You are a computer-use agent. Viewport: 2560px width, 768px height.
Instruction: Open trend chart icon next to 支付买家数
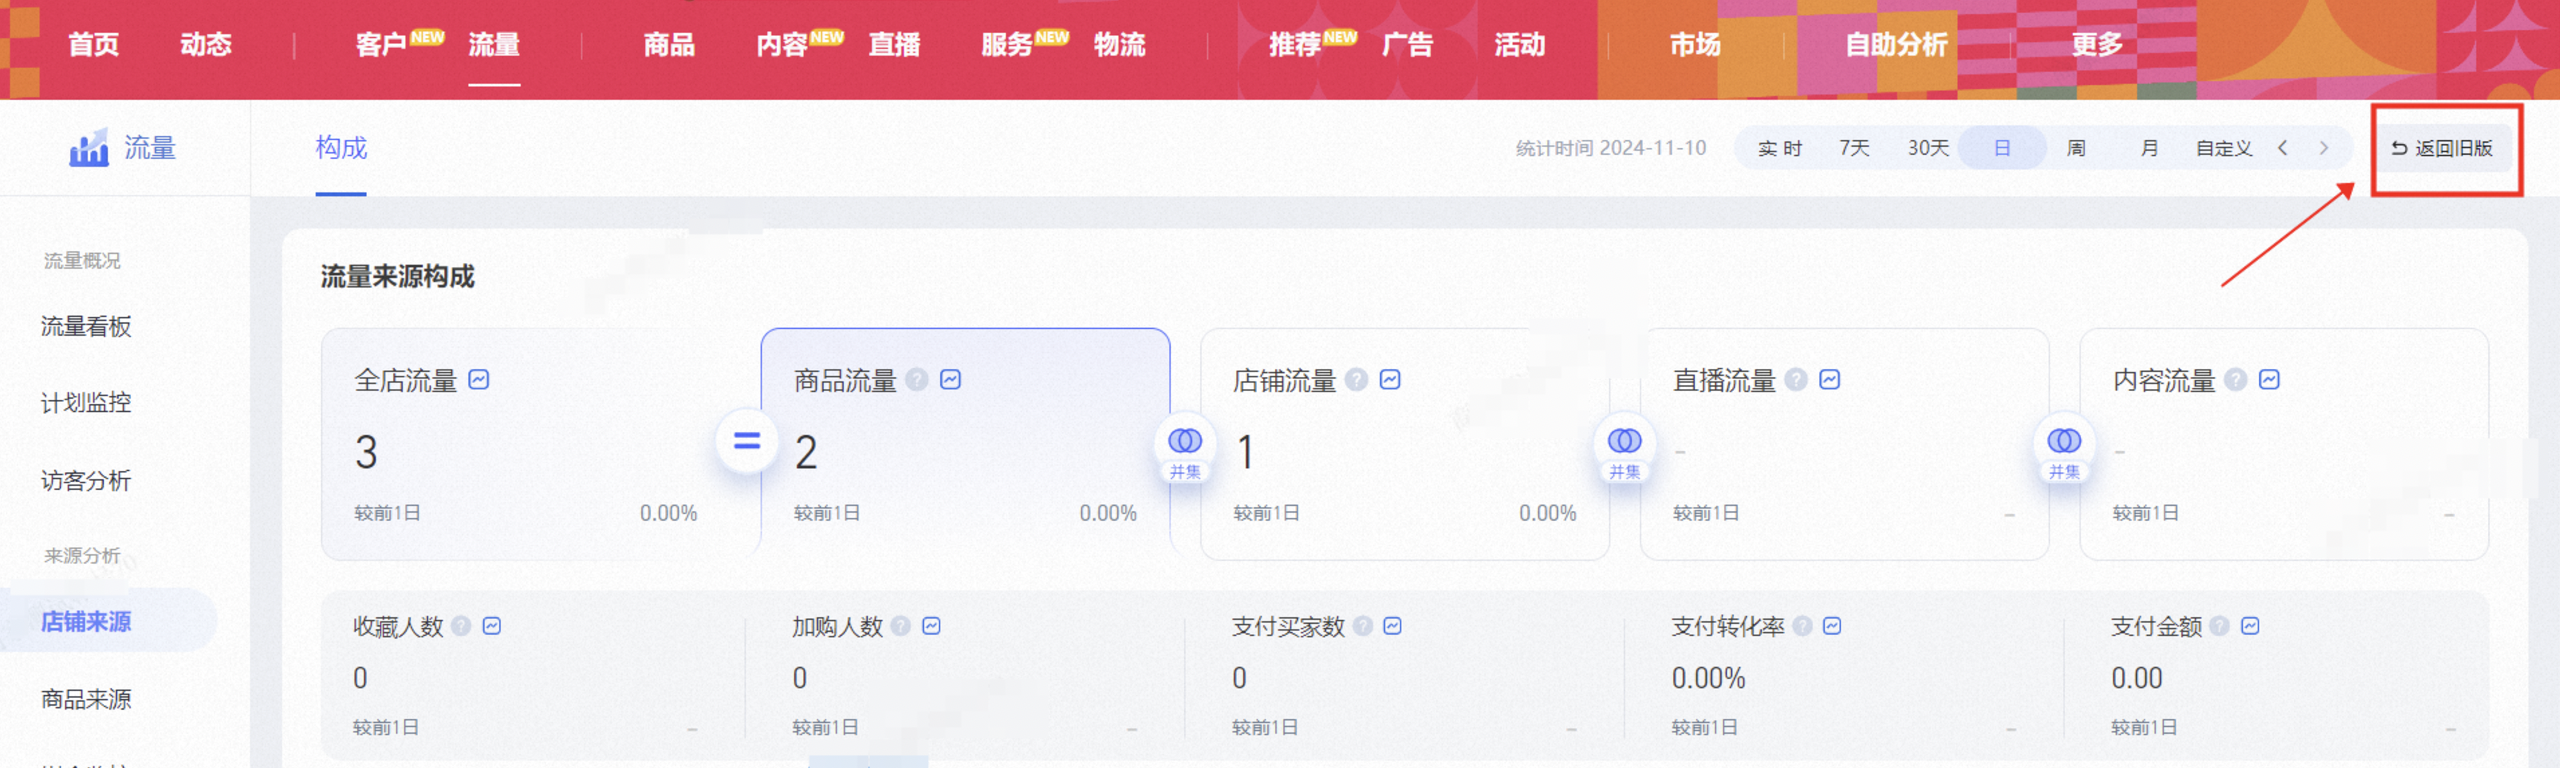(x=1393, y=626)
